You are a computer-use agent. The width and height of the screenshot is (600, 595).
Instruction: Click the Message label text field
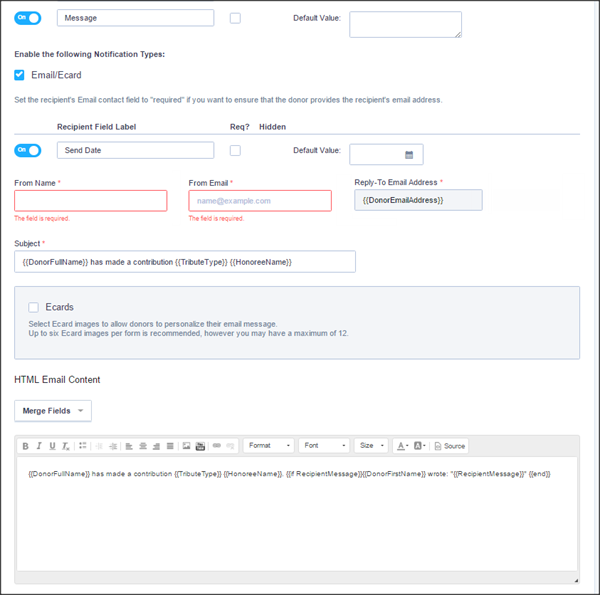point(135,18)
